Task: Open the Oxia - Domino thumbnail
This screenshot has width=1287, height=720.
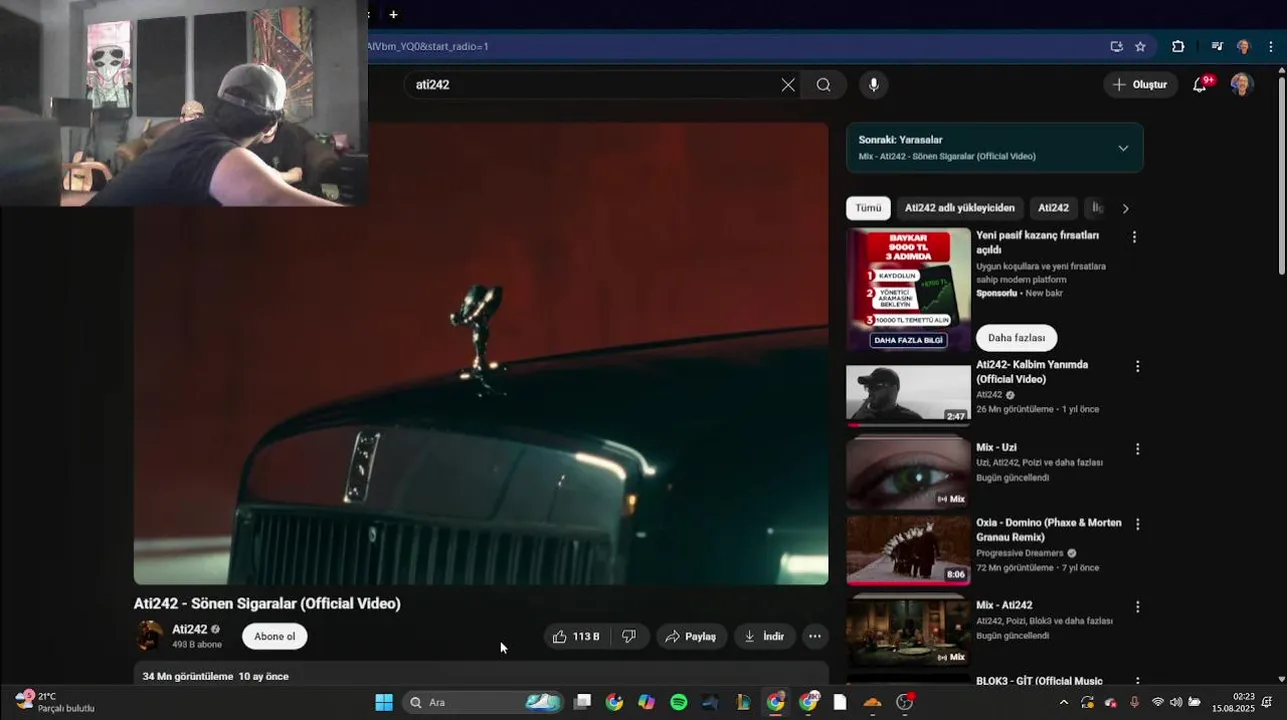Action: tap(908, 550)
